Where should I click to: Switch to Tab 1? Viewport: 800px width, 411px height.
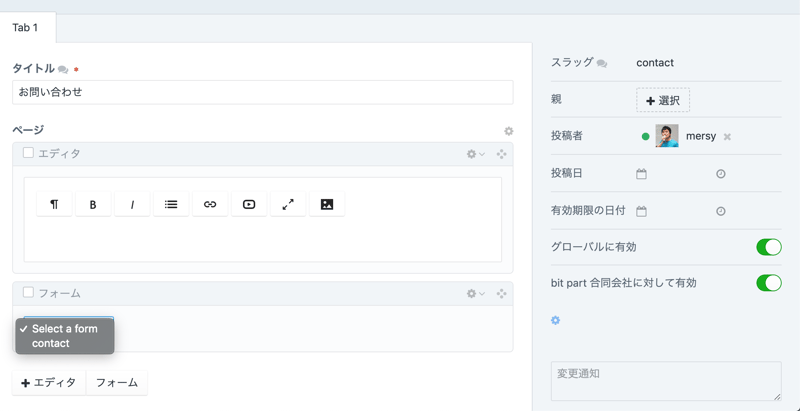[25, 28]
